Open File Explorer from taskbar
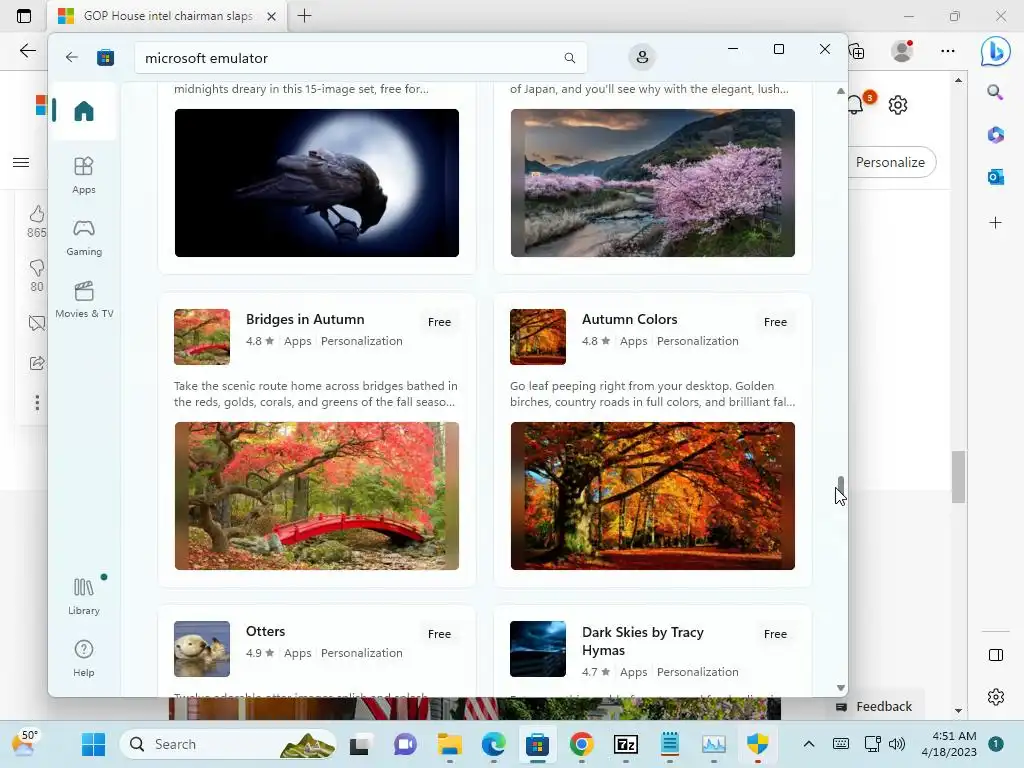The image size is (1024, 768). [x=449, y=744]
